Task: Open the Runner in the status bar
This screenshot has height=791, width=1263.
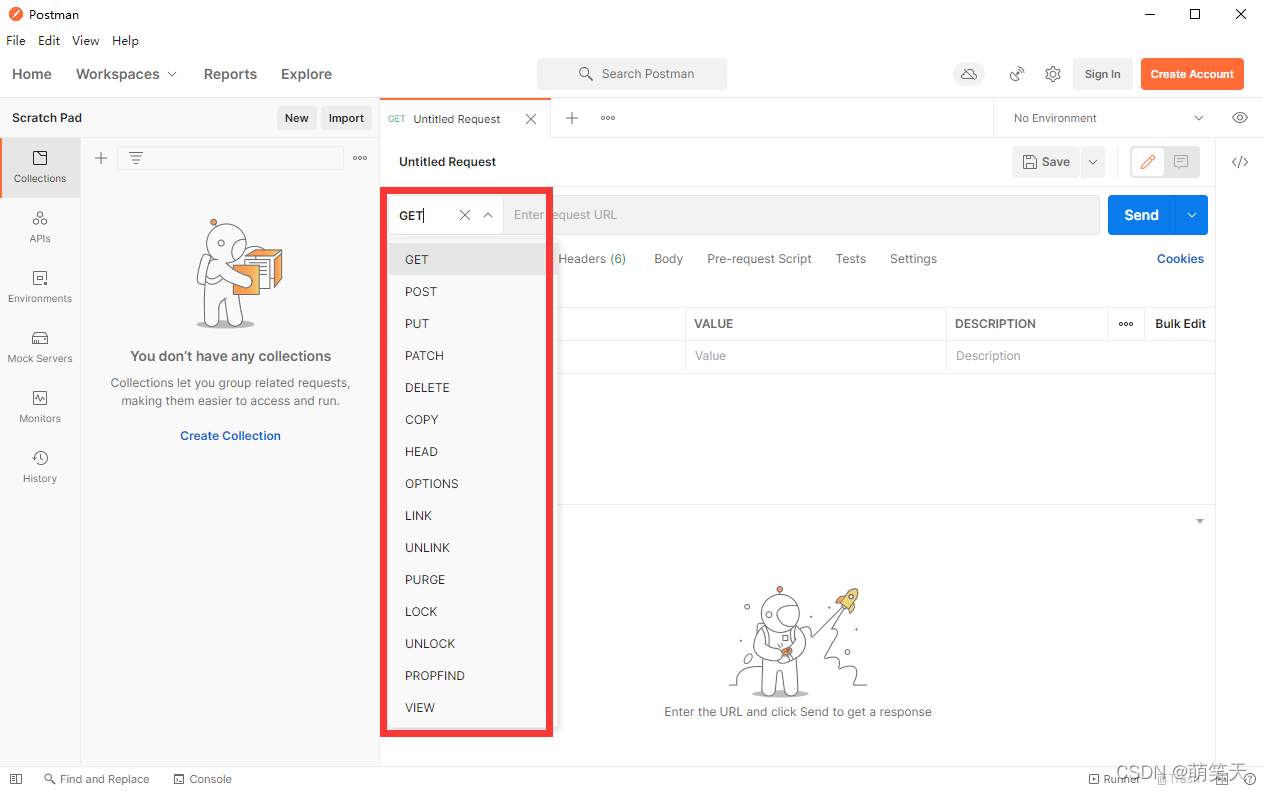Action: 1113,779
